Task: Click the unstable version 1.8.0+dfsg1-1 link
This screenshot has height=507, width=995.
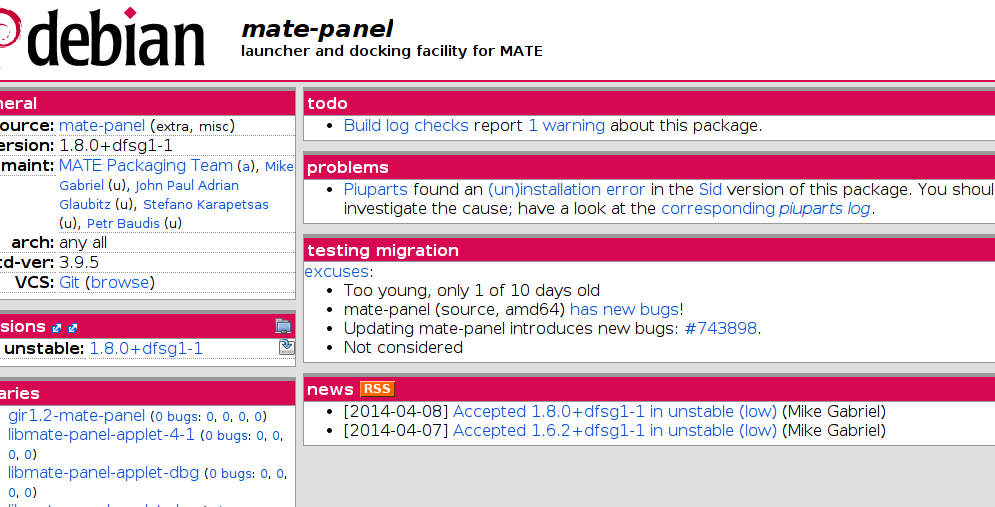Action: click(x=146, y=348)
